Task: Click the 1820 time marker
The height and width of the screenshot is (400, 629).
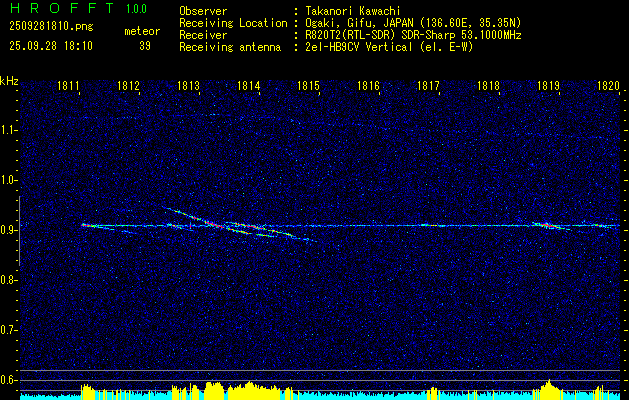Action: point(608,85)
